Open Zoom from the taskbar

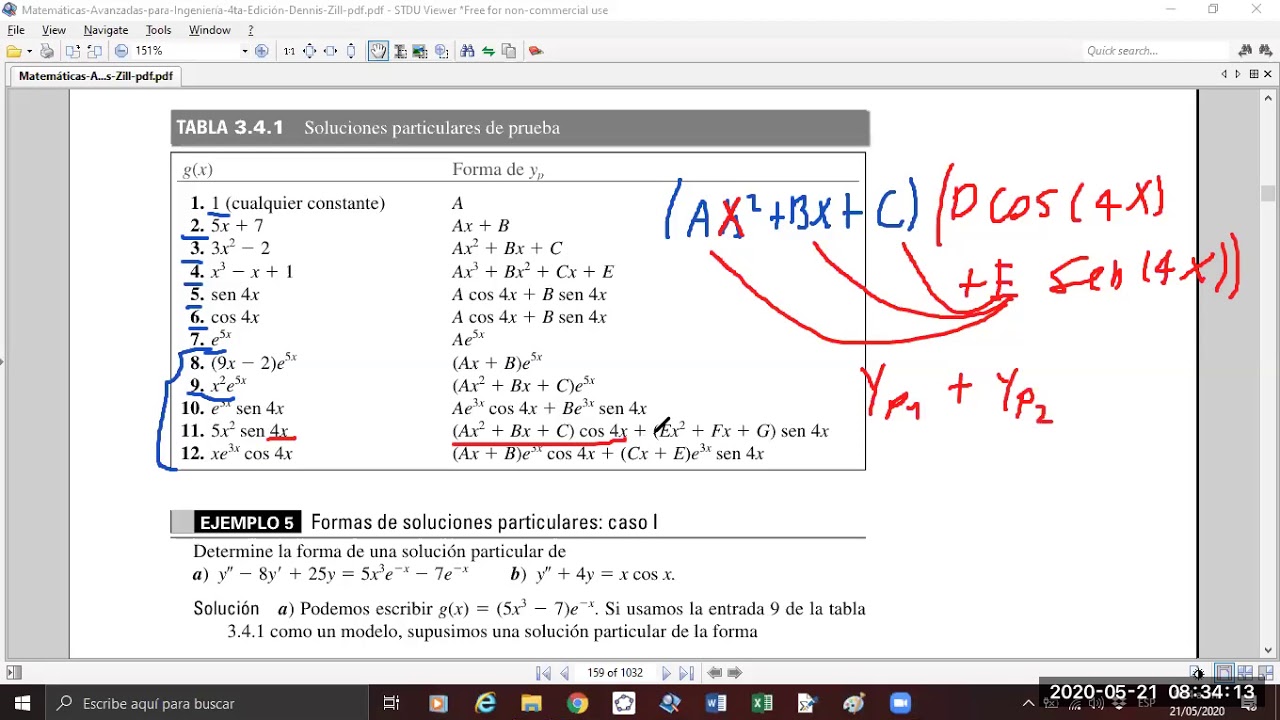[x=899, y=704]
